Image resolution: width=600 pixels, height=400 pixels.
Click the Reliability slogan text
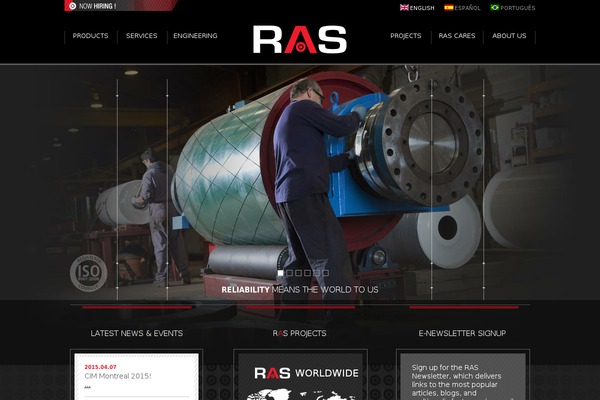click(x=300, y=290)
